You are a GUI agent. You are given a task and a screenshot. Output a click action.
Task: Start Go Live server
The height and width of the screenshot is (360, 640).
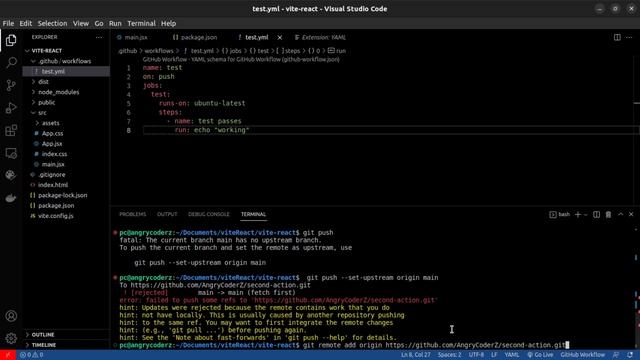(540, 355)
